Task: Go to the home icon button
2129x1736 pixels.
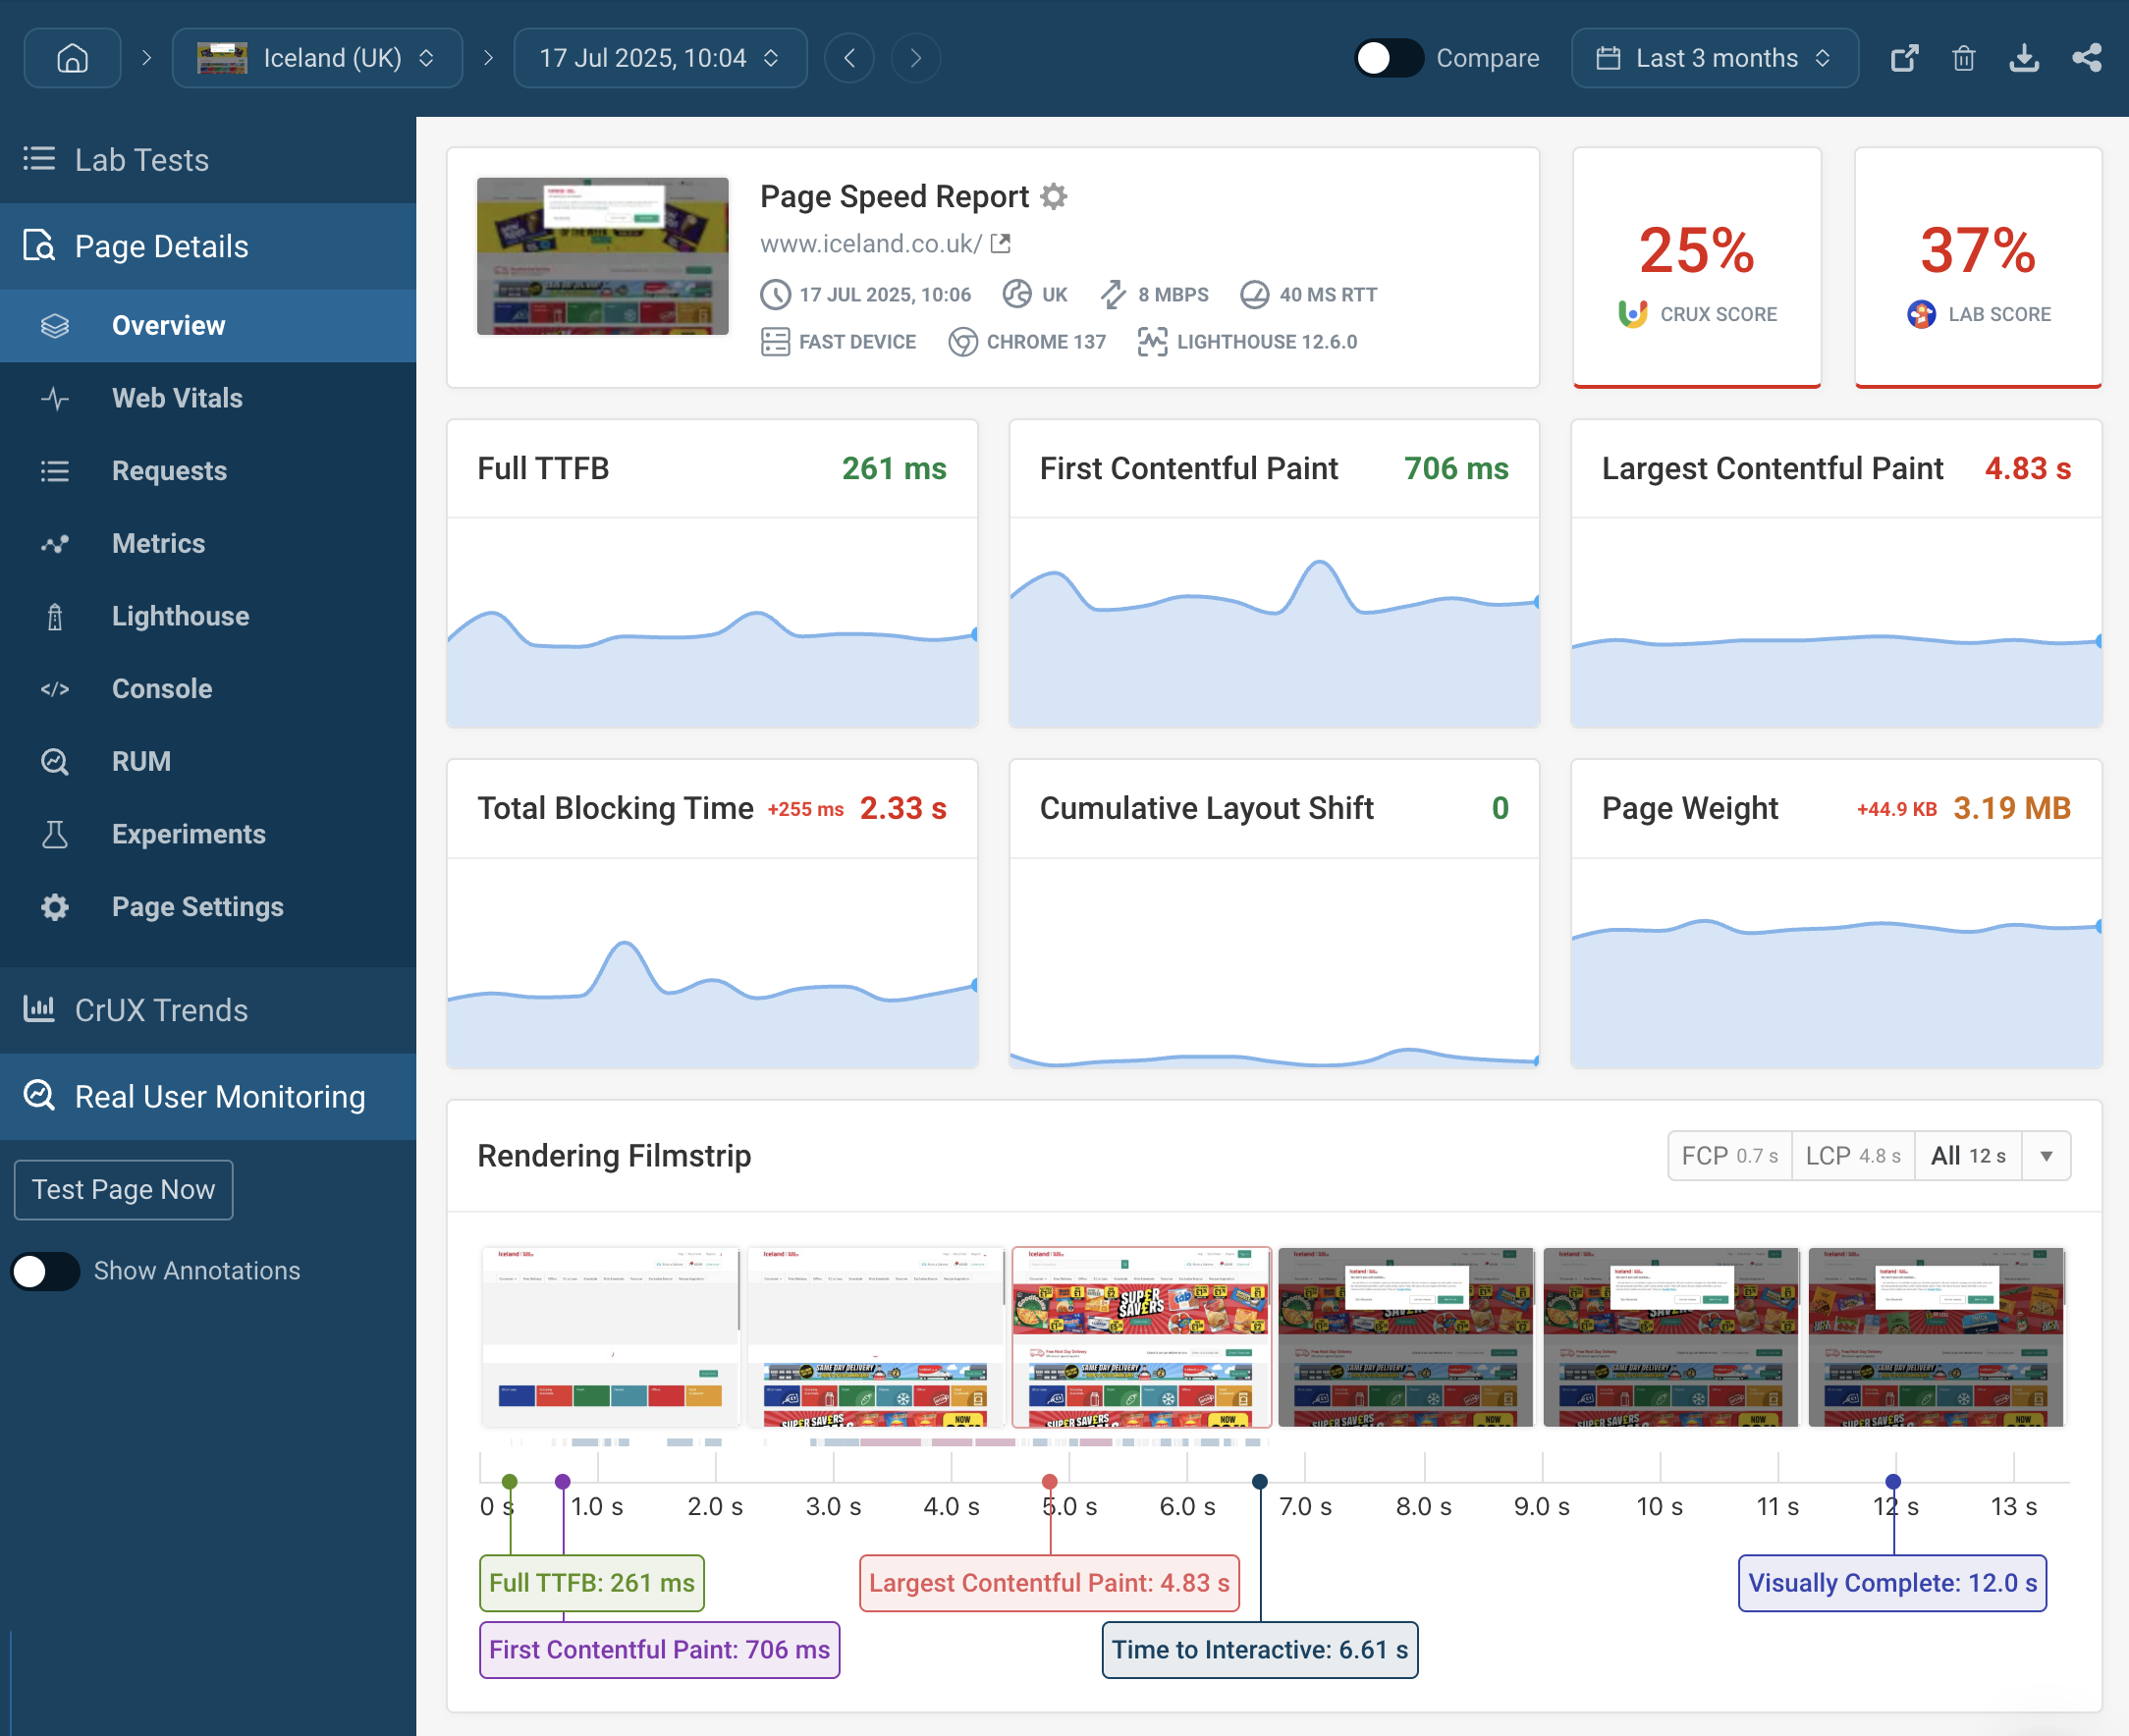Action: coord(72,58)
